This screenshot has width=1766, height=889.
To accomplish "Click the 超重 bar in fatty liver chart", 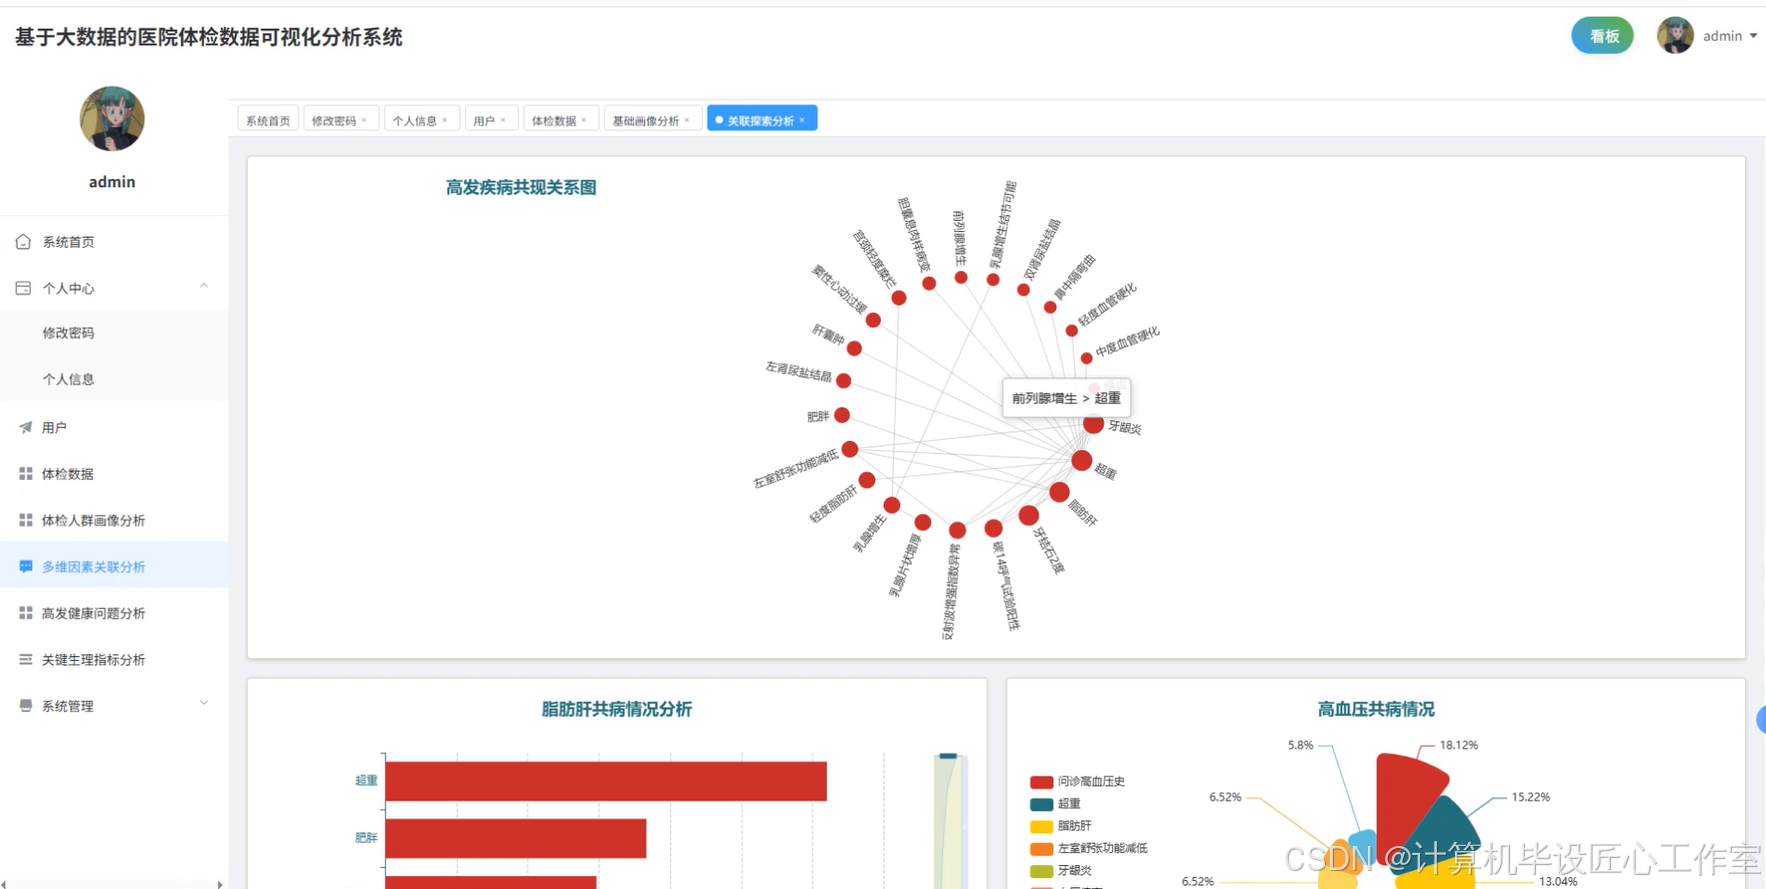I will (606, 781).
